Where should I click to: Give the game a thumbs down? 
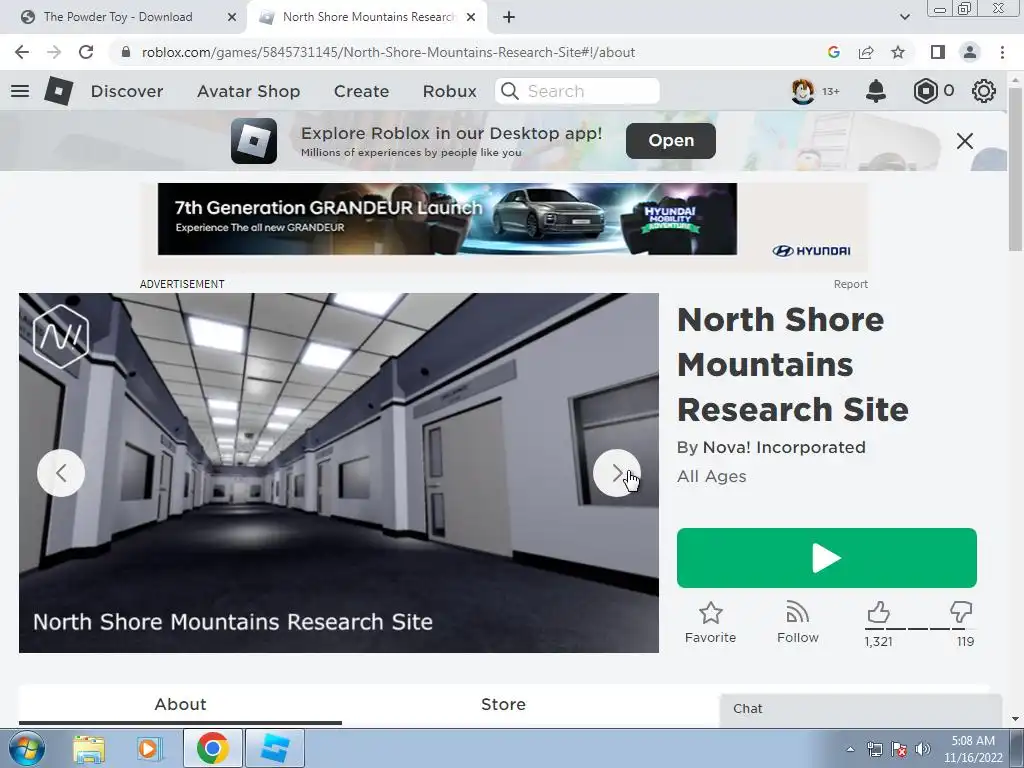961,613
